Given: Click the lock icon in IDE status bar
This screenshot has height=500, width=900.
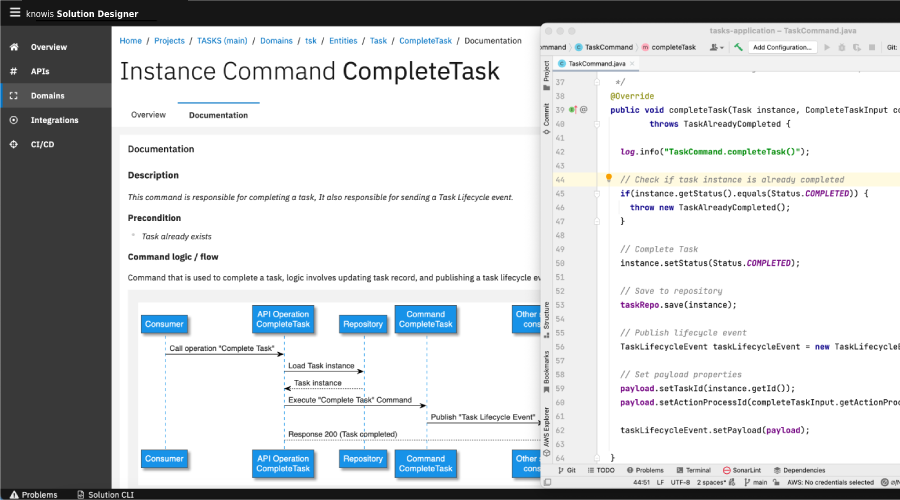Looking at the screenshot, I should pos(777,482).
